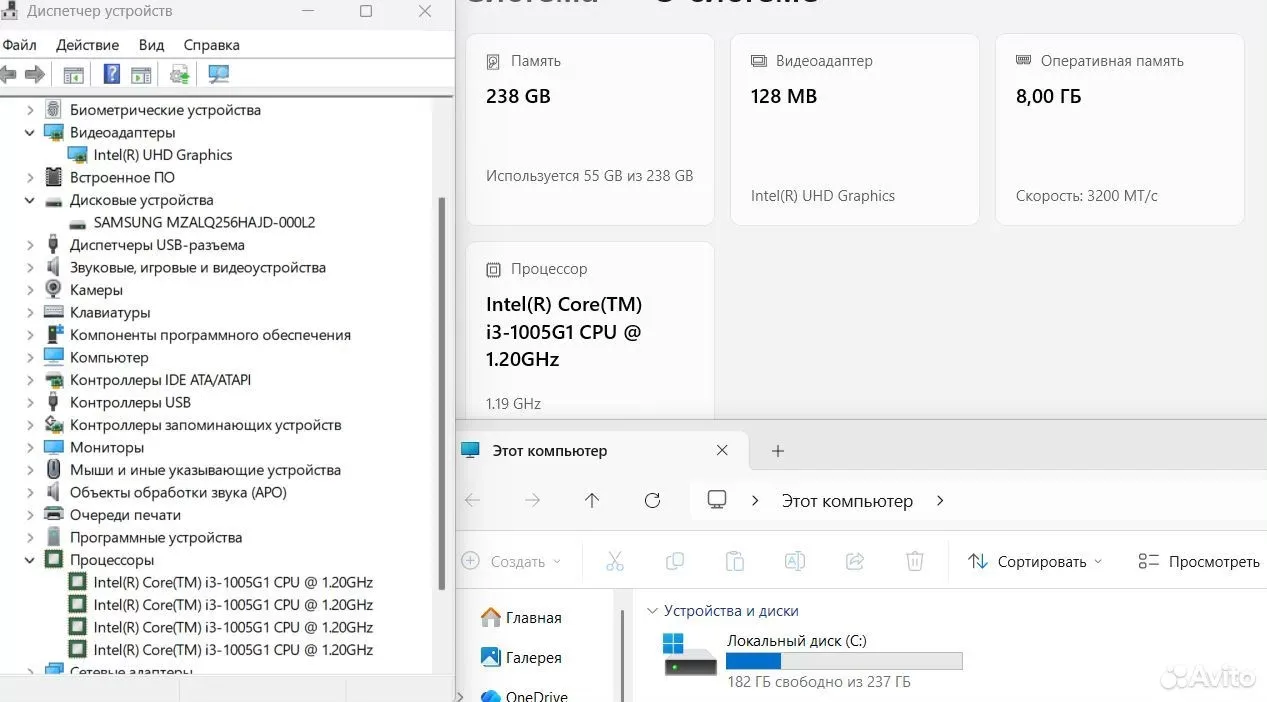Expand Встроенное ПО node
The height and width of the screenshot is (702, 1267).
(30, 177)
